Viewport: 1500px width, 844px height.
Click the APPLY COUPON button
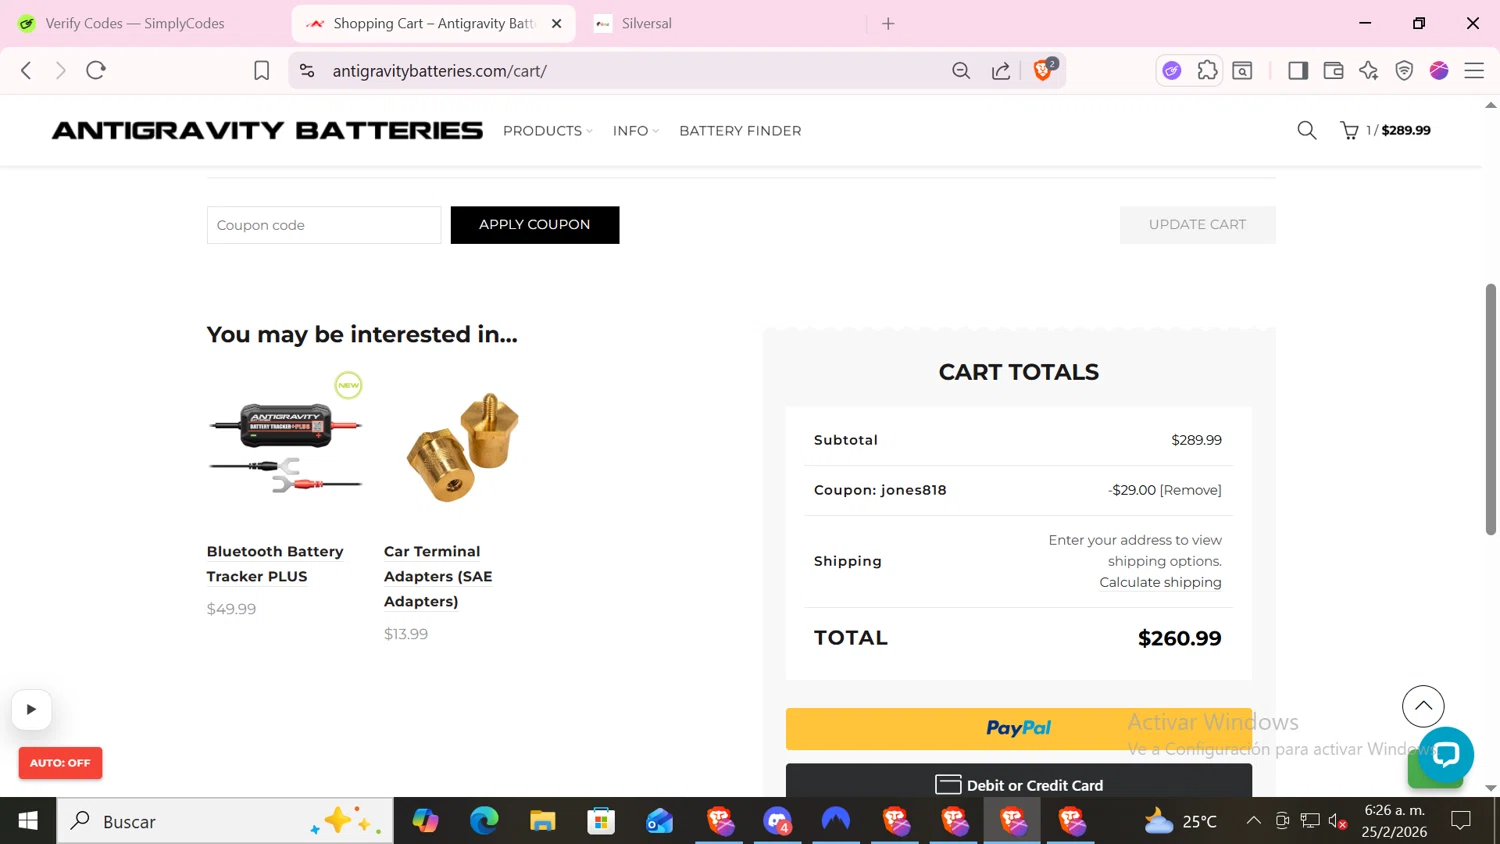(534, 225)
